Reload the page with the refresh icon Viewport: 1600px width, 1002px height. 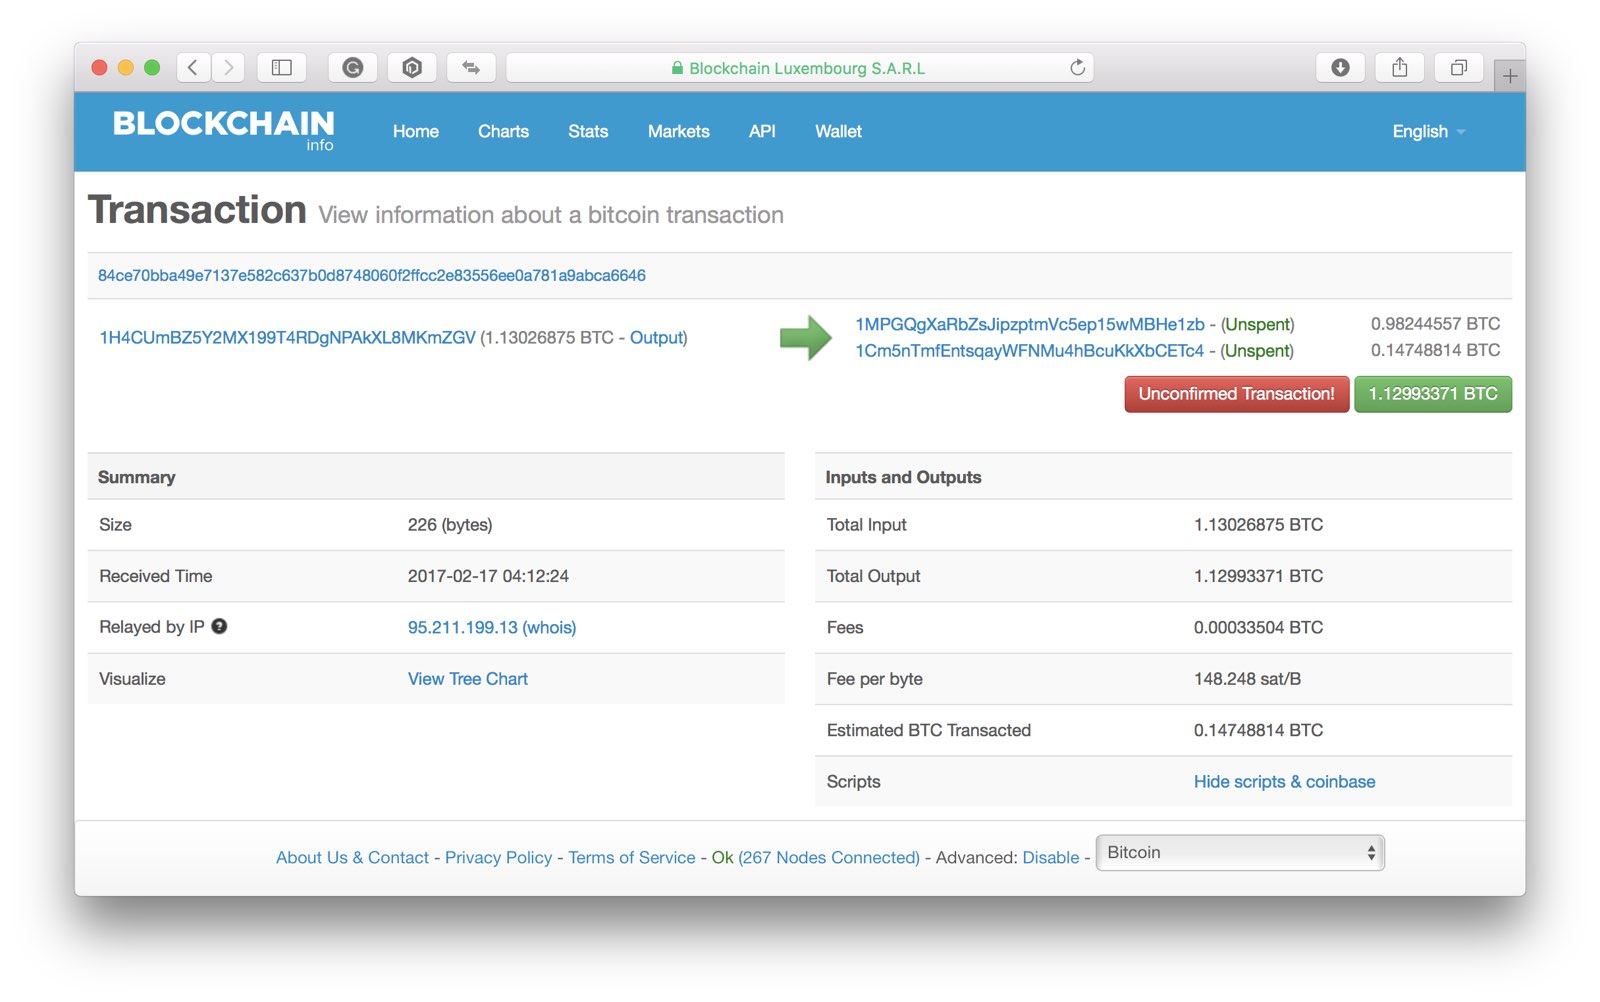pyautogui.click(x=1077, y=67)
